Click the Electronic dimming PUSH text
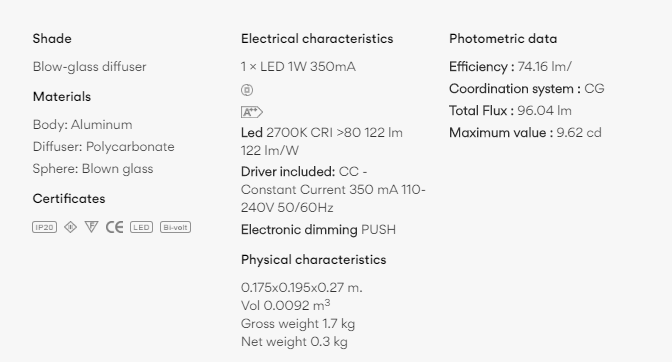This screenshot has width=672, height=362. point(318,230)
